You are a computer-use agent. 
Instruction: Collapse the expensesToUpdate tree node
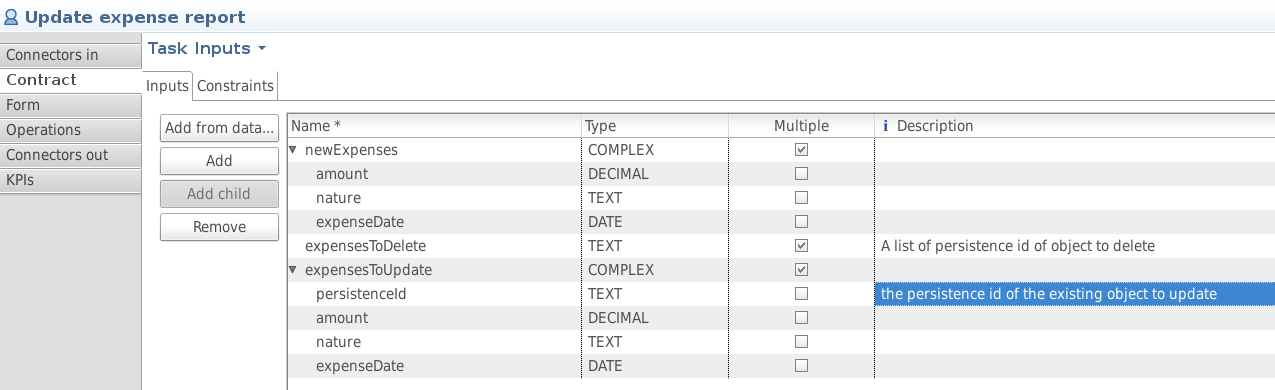(294, 270)
